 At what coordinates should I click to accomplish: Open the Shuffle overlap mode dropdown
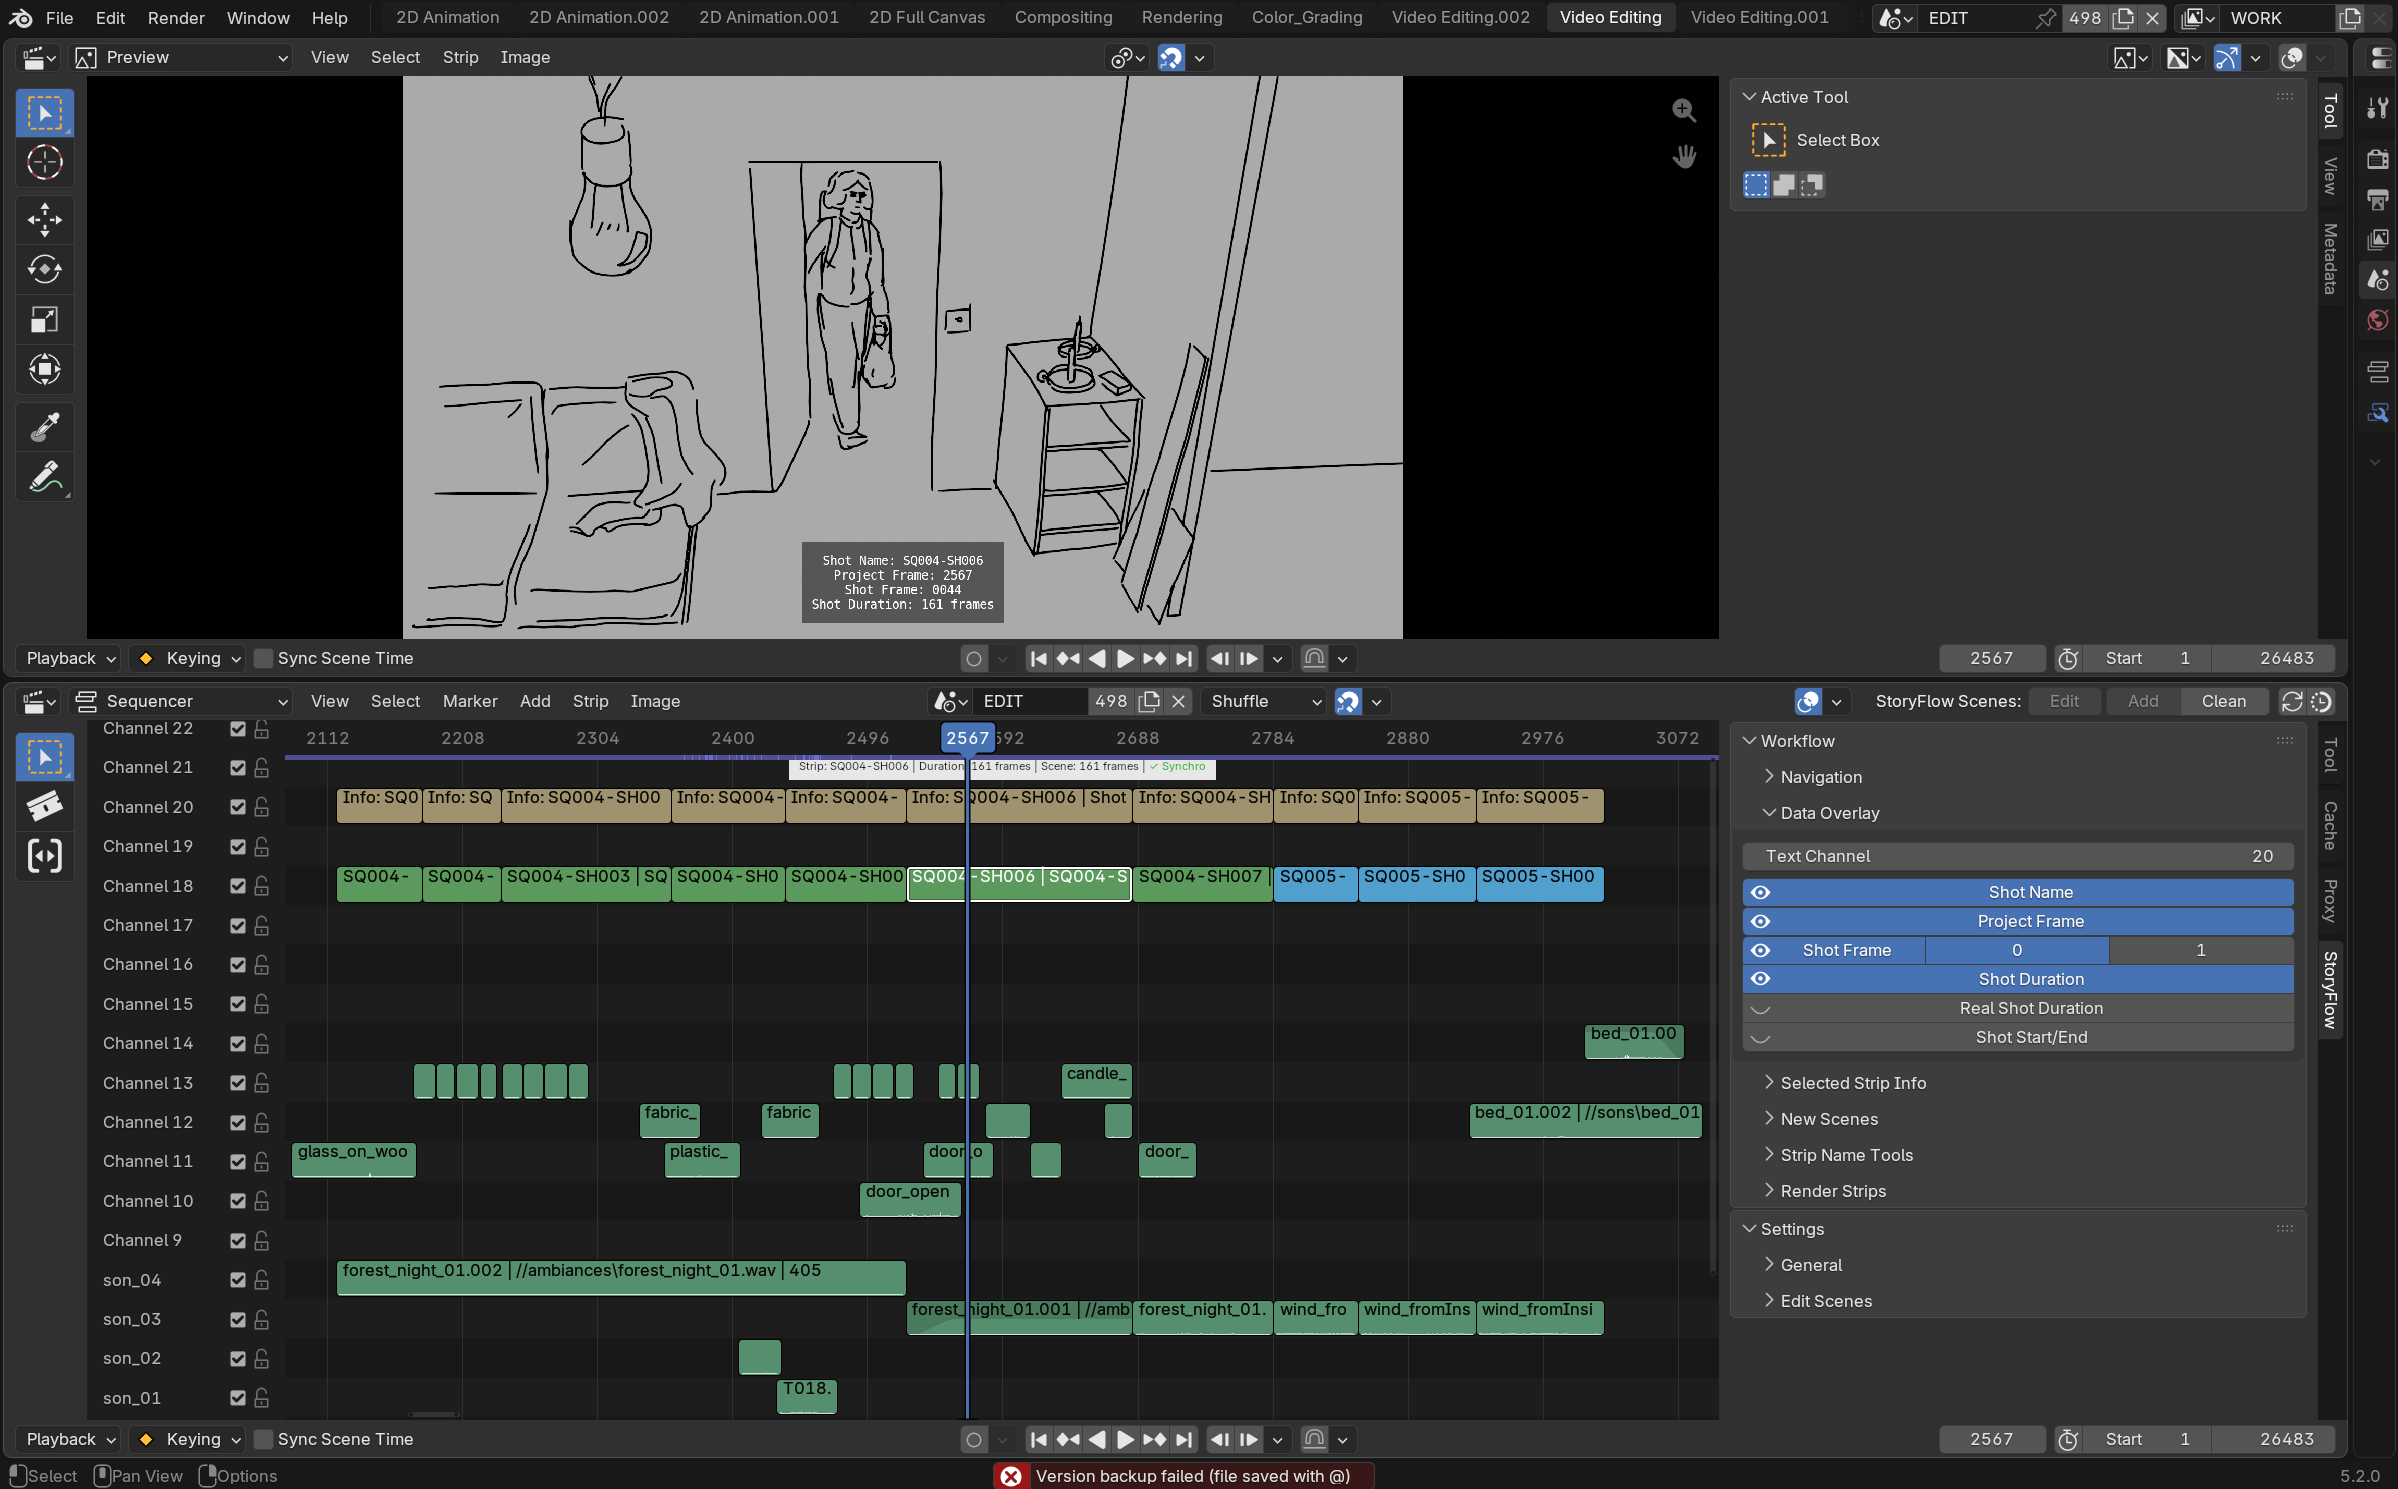[x=1266, y=702]
